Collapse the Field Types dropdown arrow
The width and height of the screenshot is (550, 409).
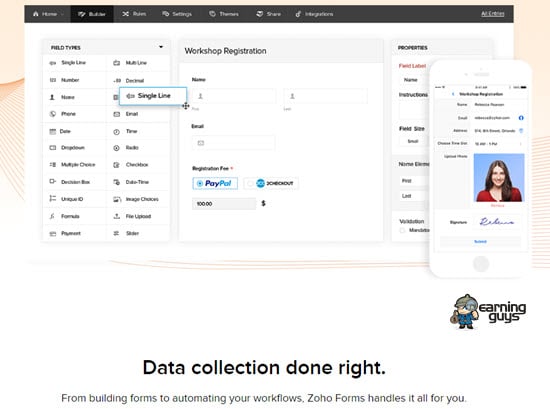(161, 47)
